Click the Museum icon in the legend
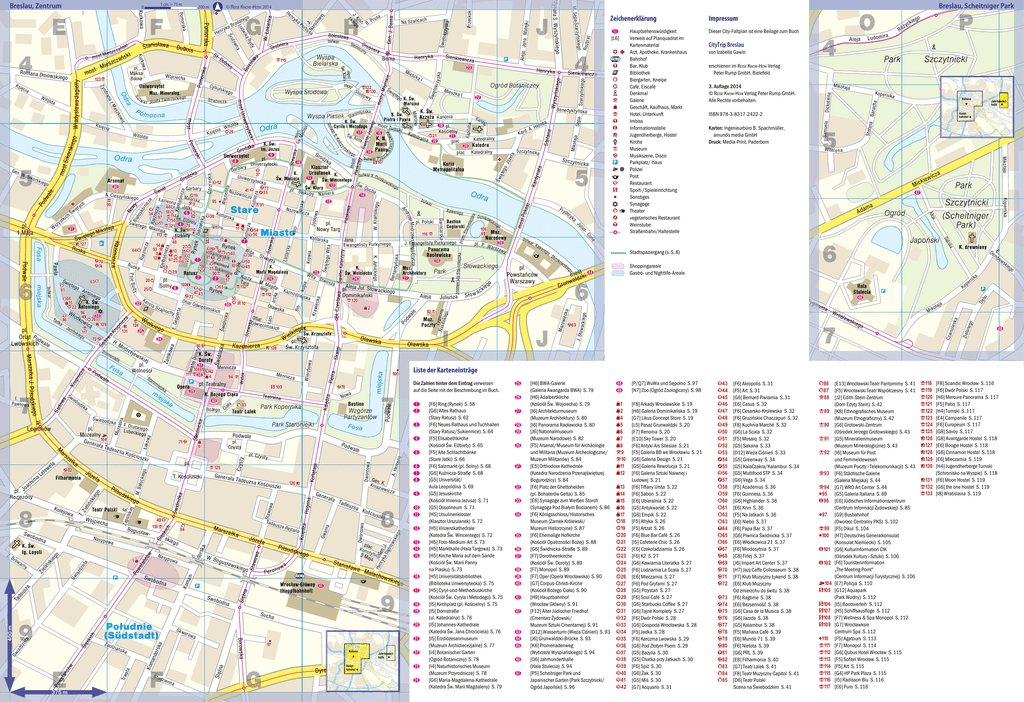Viewport: 1024px width, 702px height. point(615,147)
